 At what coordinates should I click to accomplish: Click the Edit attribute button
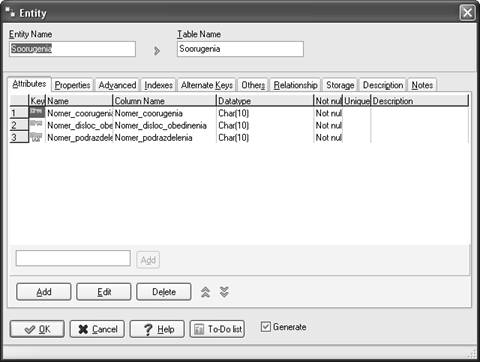coord(104,292)
